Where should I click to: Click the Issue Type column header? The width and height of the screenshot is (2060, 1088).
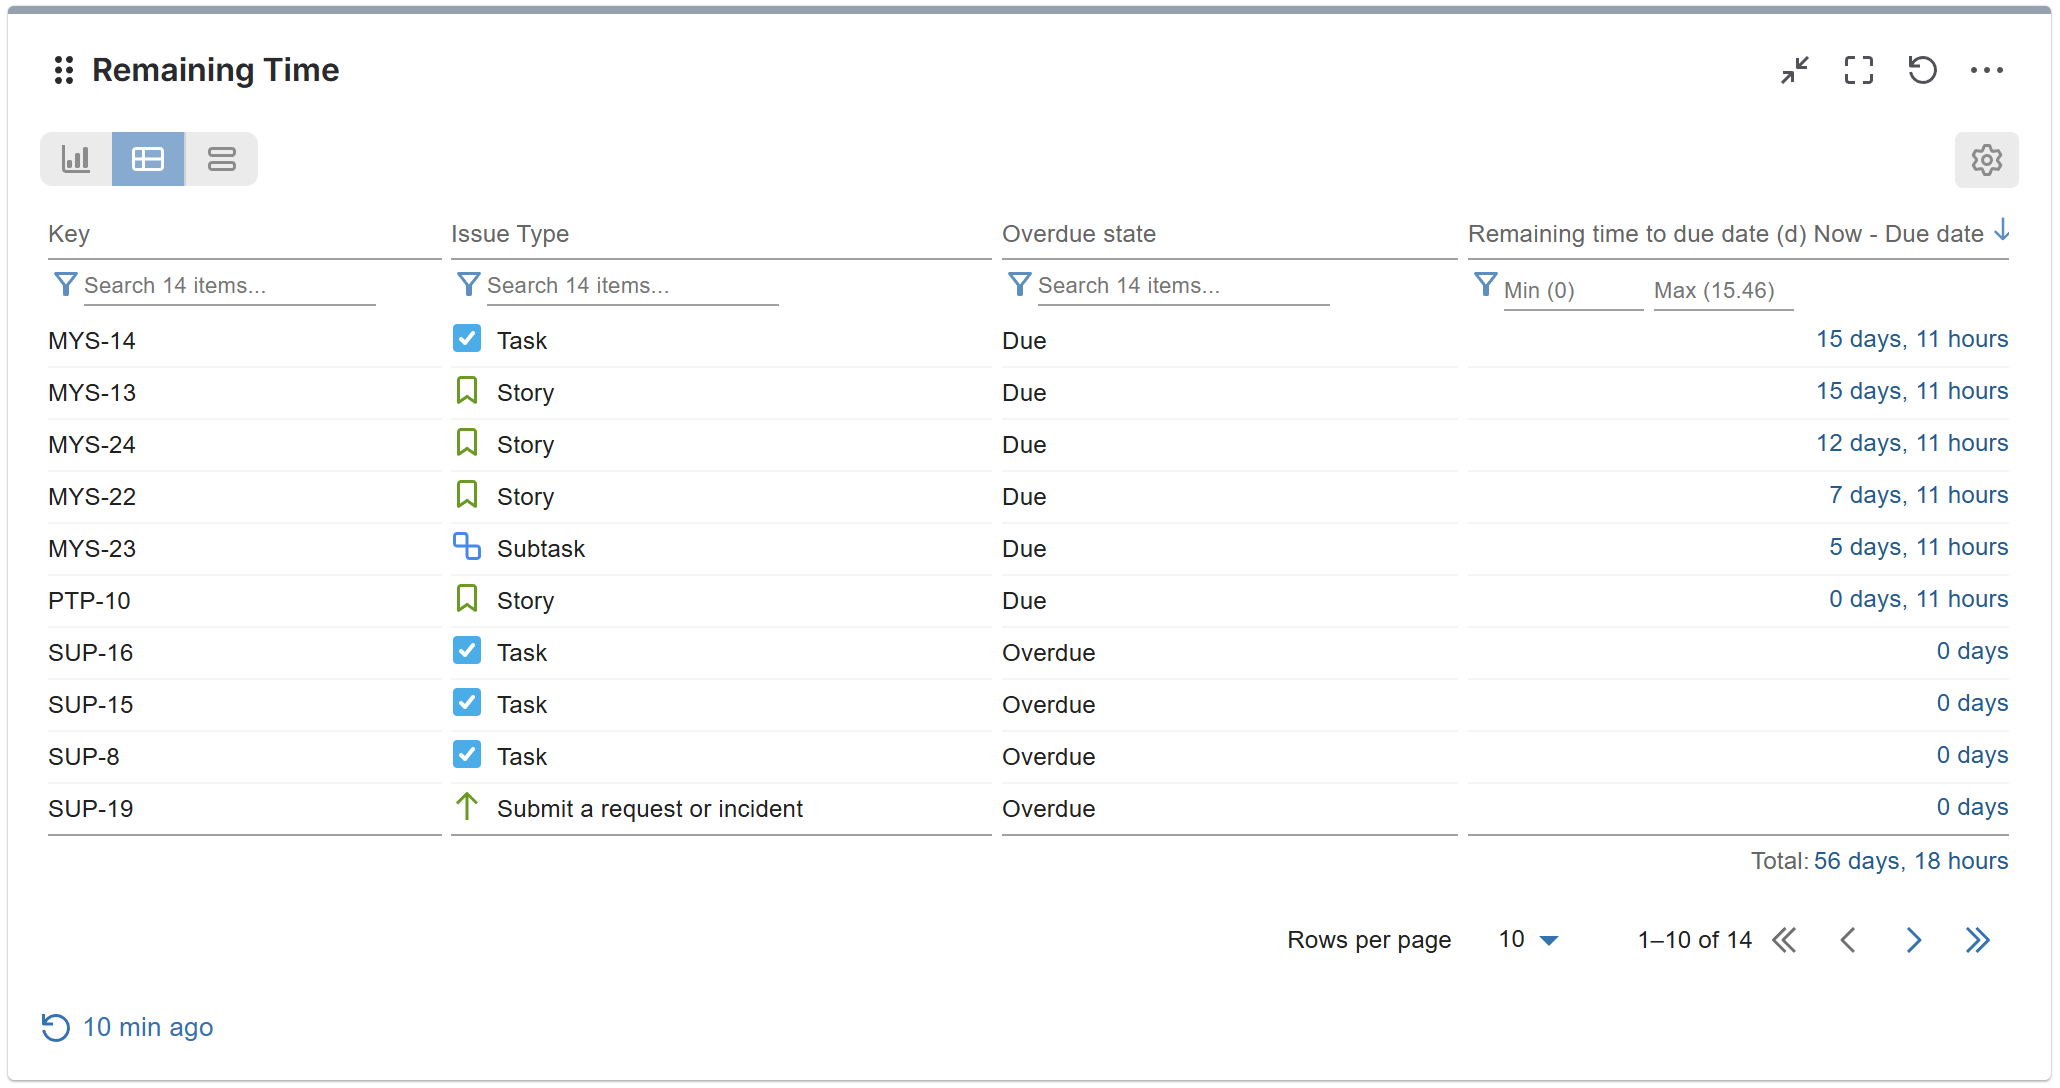(x=509, y=234)
